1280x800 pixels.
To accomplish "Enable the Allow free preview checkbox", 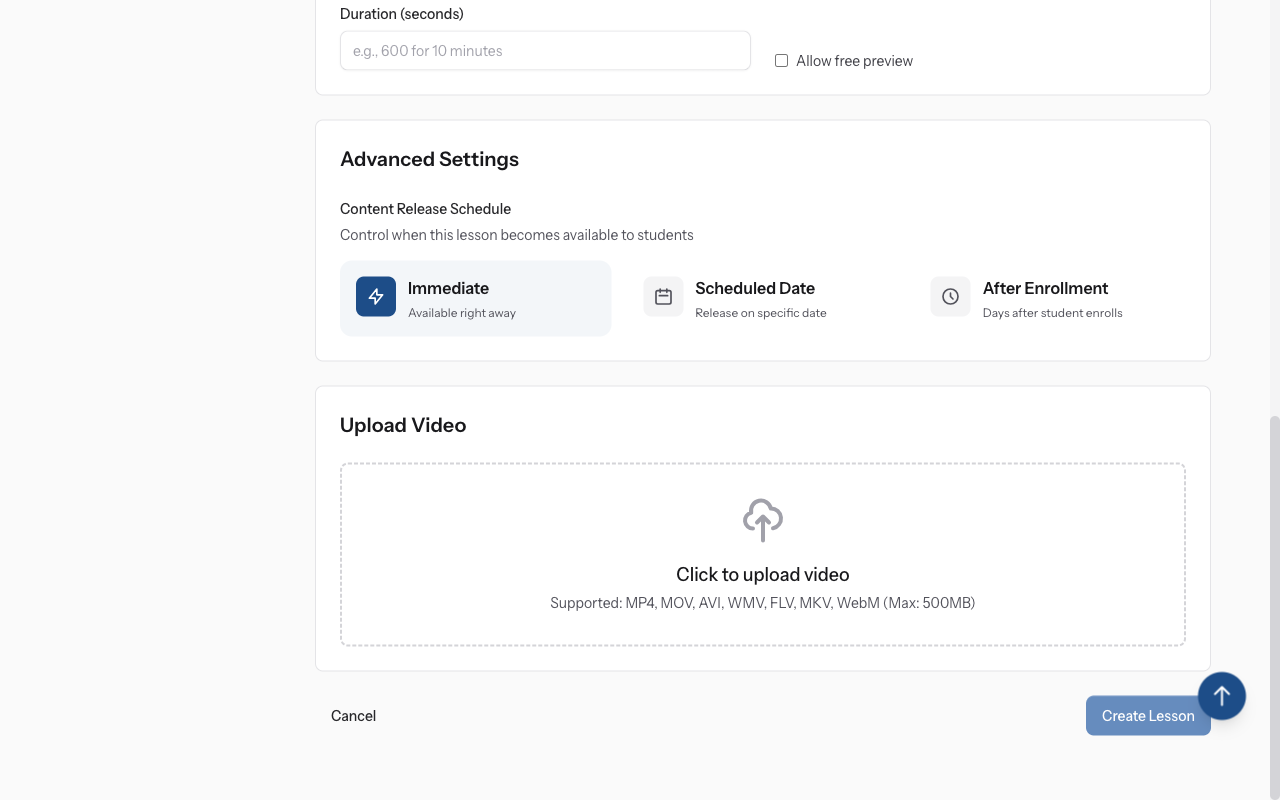I will point(781,60).
